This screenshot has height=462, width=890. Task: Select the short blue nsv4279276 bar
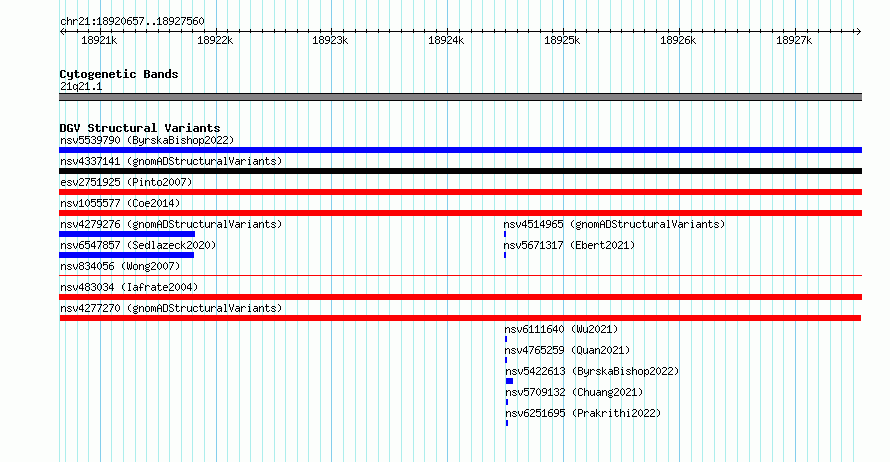(x=127, y=234)
